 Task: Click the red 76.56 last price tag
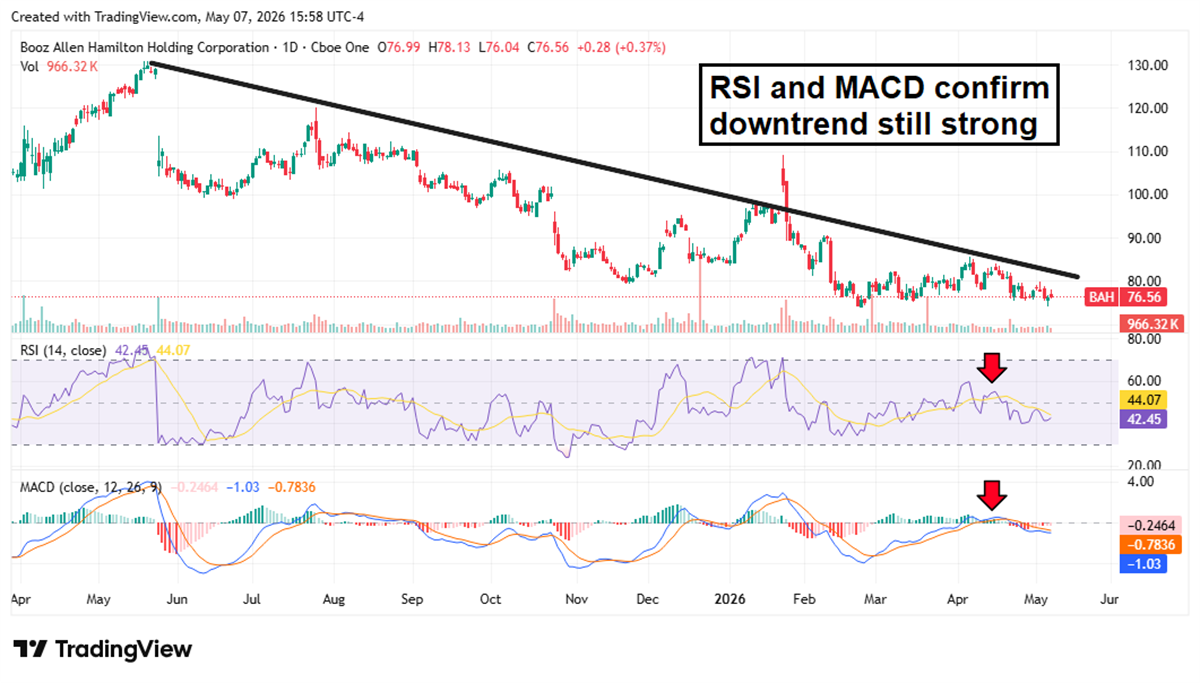coord(1145,297)
